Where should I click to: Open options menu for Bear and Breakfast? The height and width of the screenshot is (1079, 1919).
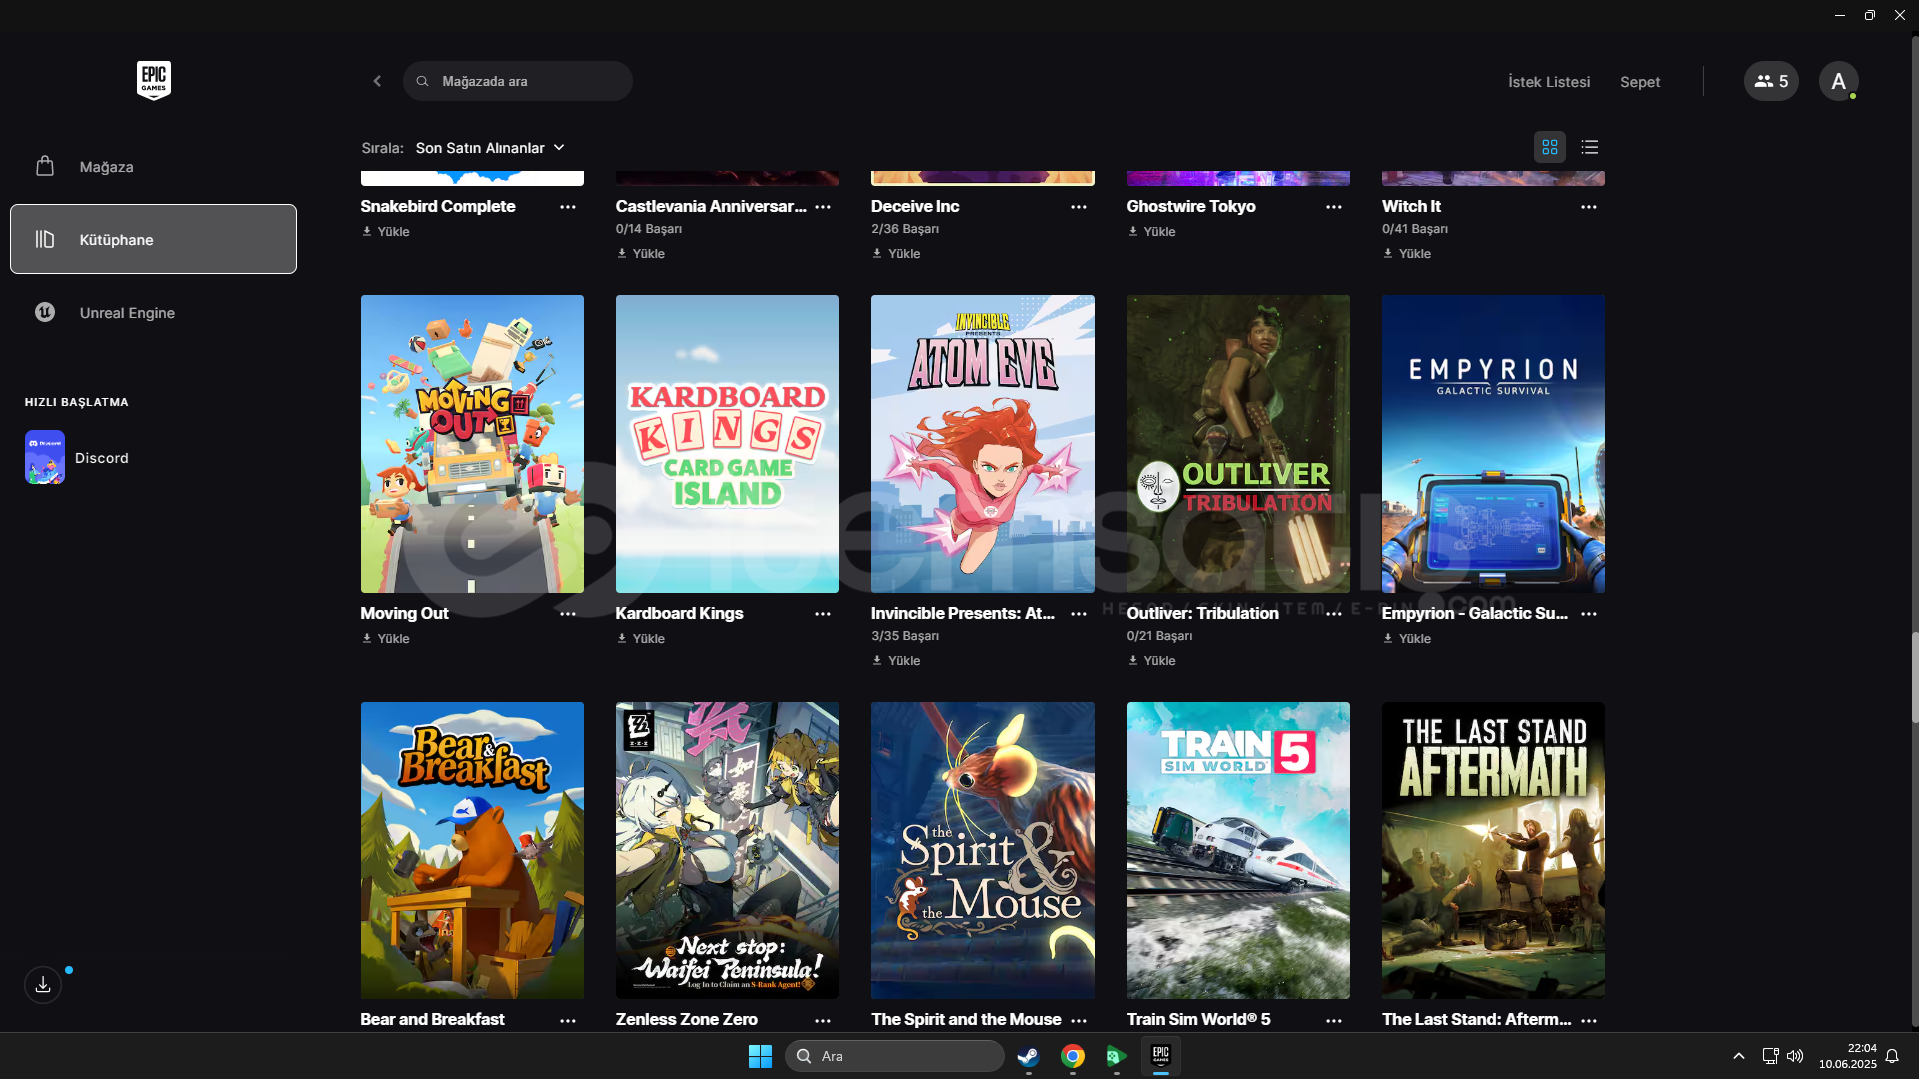pos(568,1021)
